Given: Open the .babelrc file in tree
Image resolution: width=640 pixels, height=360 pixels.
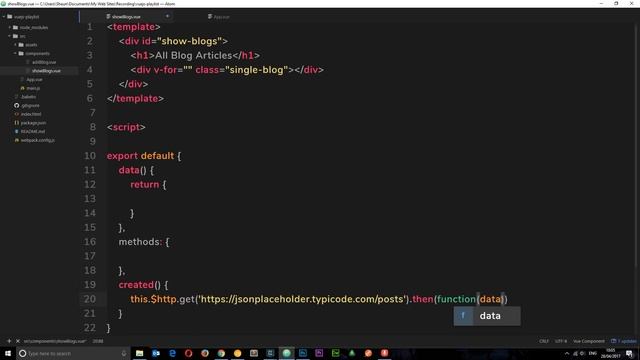Looking at the screenshot, I should click(x=29, y=97).
